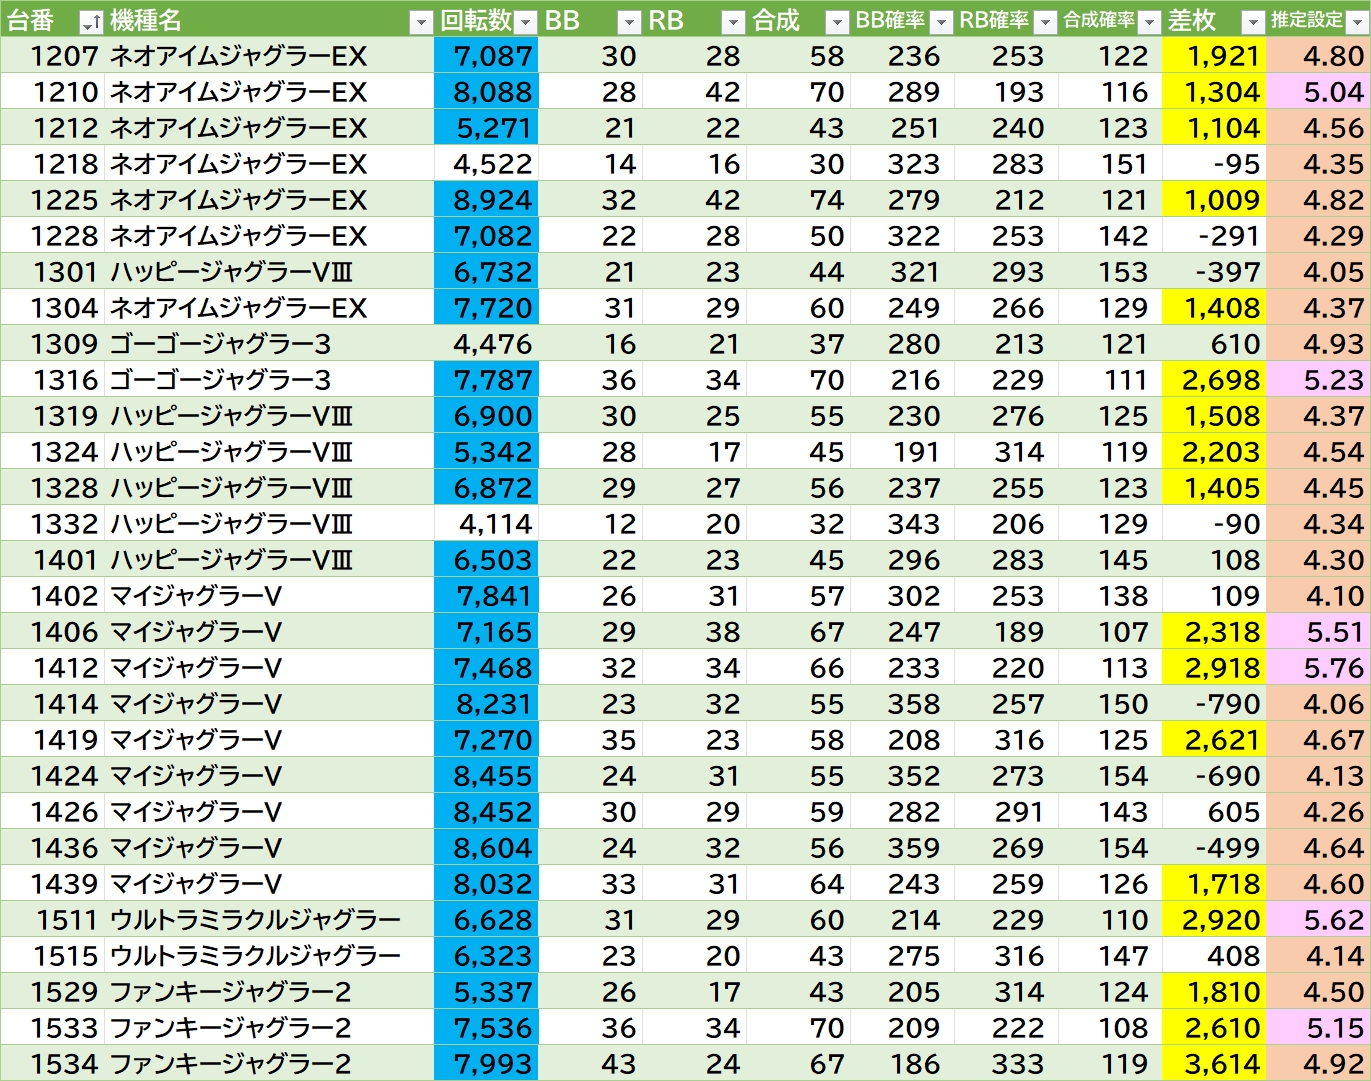The image size is (1371, 1081).
Task: Click the BB value 43 in row 1534
Action: click(590, 1064)
